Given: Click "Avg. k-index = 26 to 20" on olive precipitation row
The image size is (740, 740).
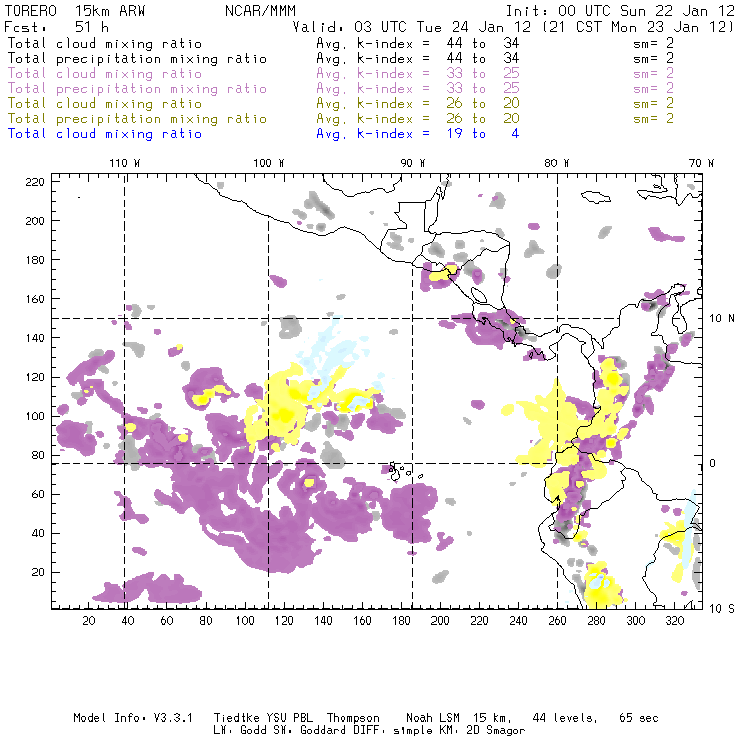Looking at the screenshot, I should point(418,118).
